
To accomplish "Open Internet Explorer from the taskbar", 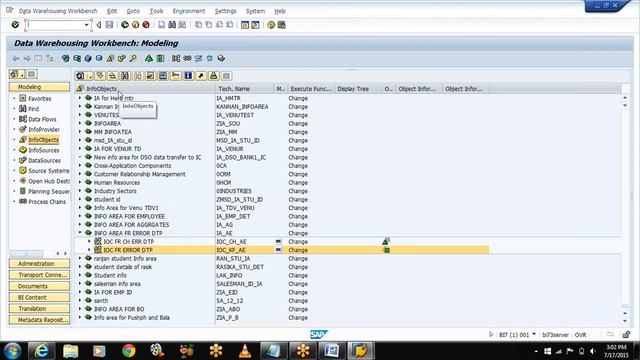I will 42,351.
